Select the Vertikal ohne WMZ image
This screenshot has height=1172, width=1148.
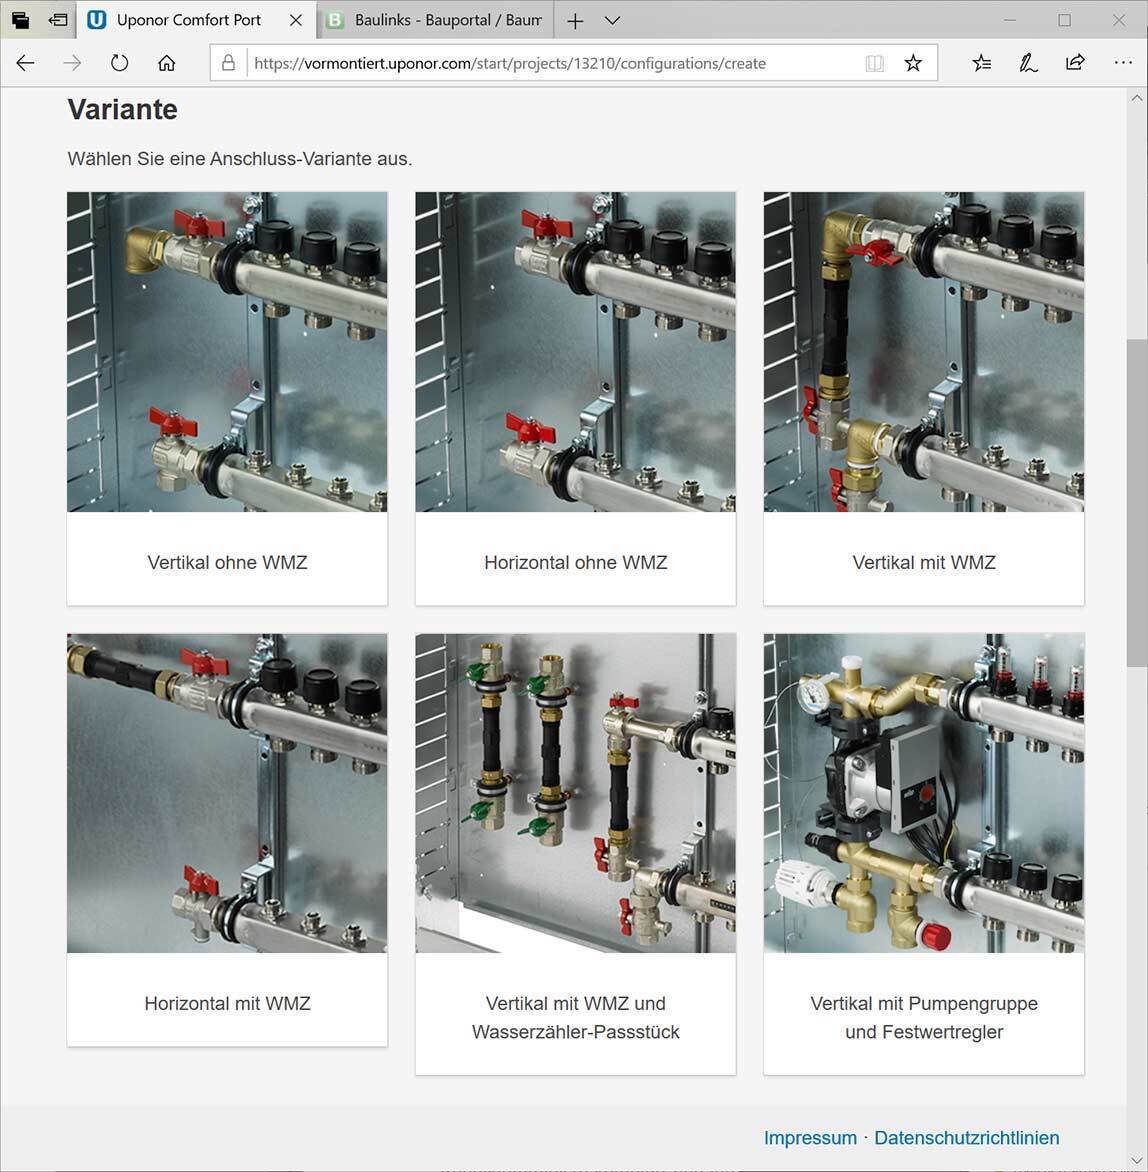tap(227, 352)
